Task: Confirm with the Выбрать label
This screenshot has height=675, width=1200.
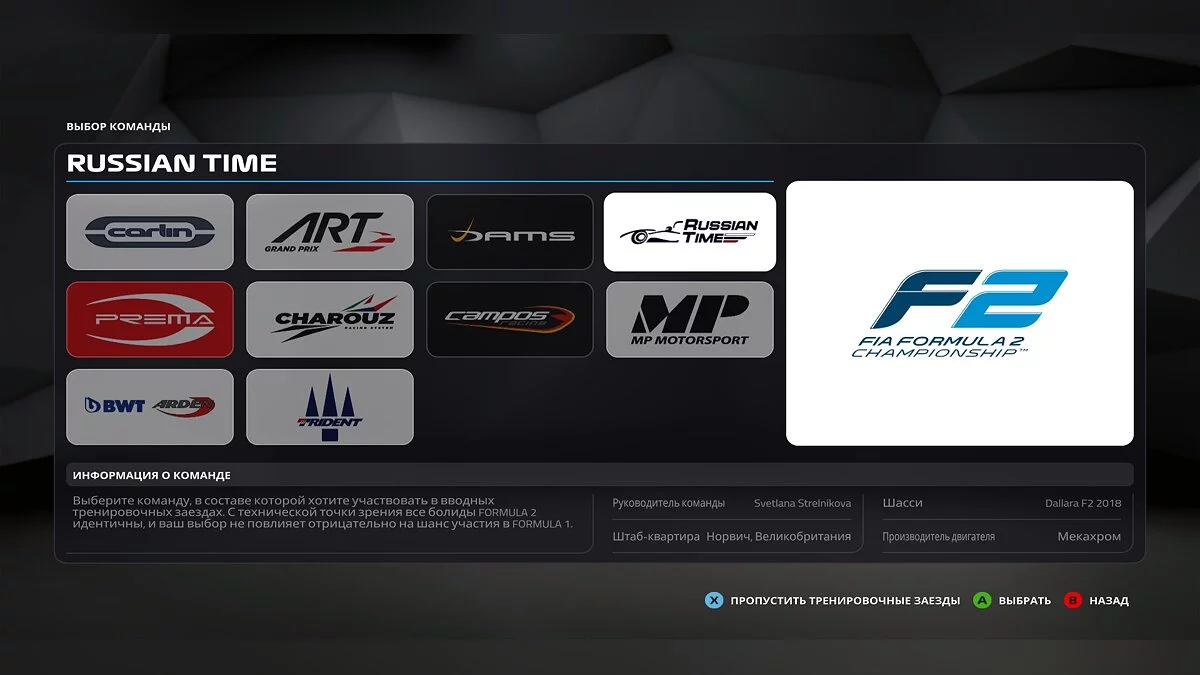Action: coord(1025,601)
